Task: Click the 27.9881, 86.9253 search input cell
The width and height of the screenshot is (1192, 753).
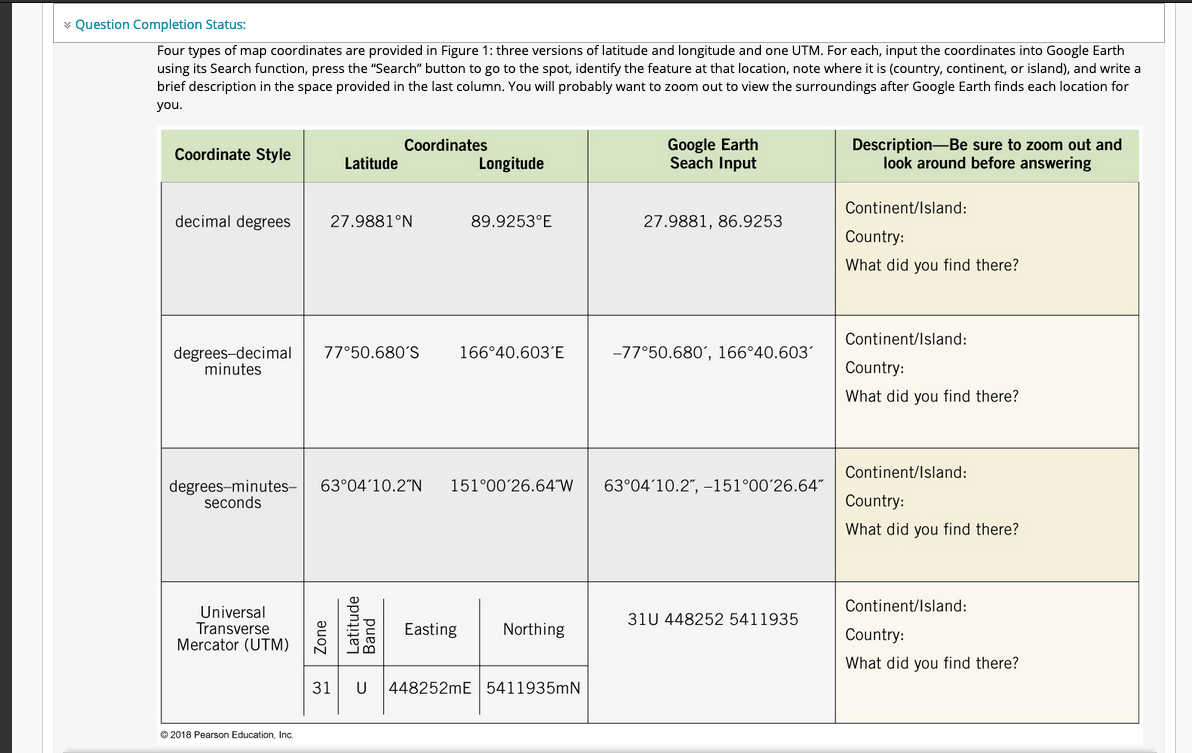Action: [x=712, y=222]
